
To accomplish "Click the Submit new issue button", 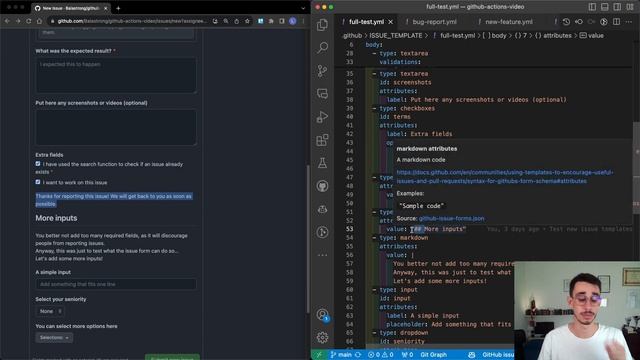I will point(172,357).
